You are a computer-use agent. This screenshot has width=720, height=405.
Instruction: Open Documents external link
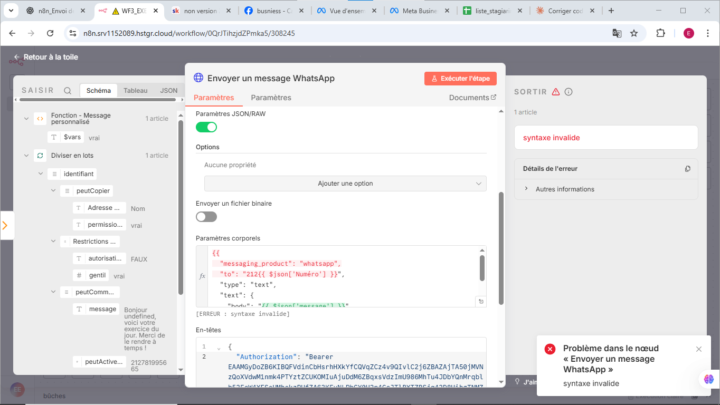(x=472, y=97)
